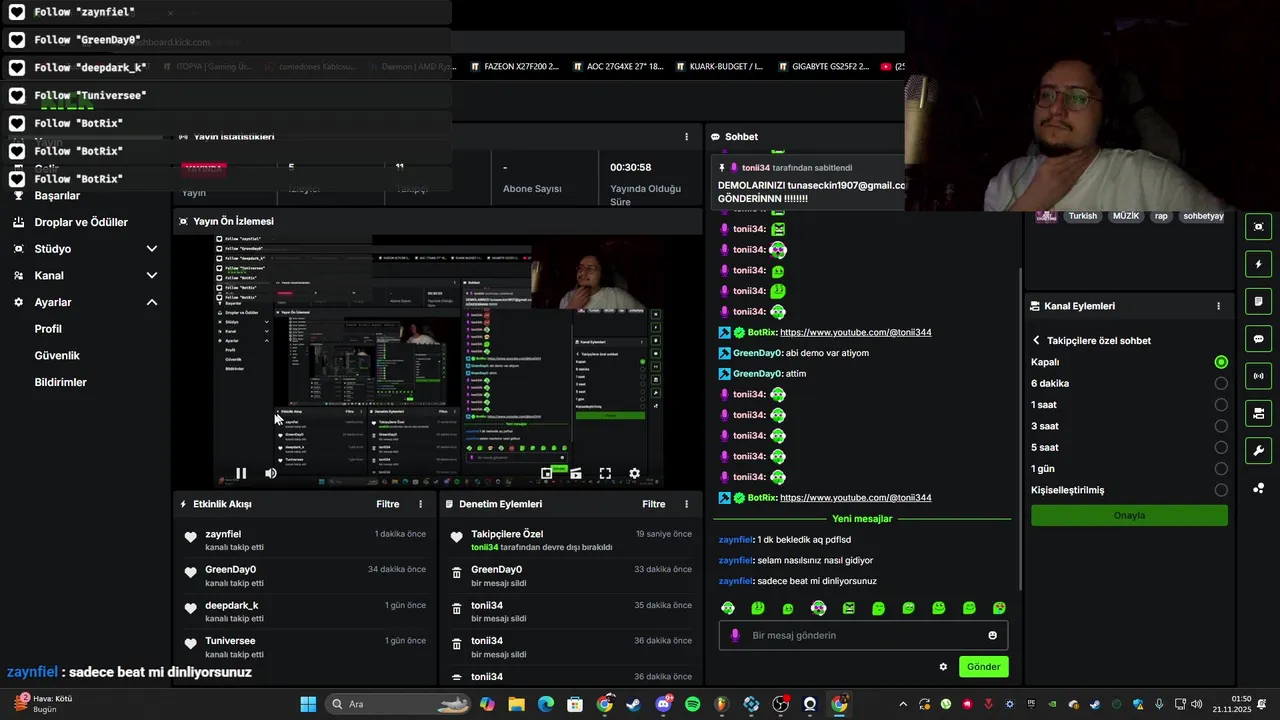This screenshot has height=720, width=1280.
Task: Toggle moderation log document widget in sidebar
Action: click(1258, 301)
